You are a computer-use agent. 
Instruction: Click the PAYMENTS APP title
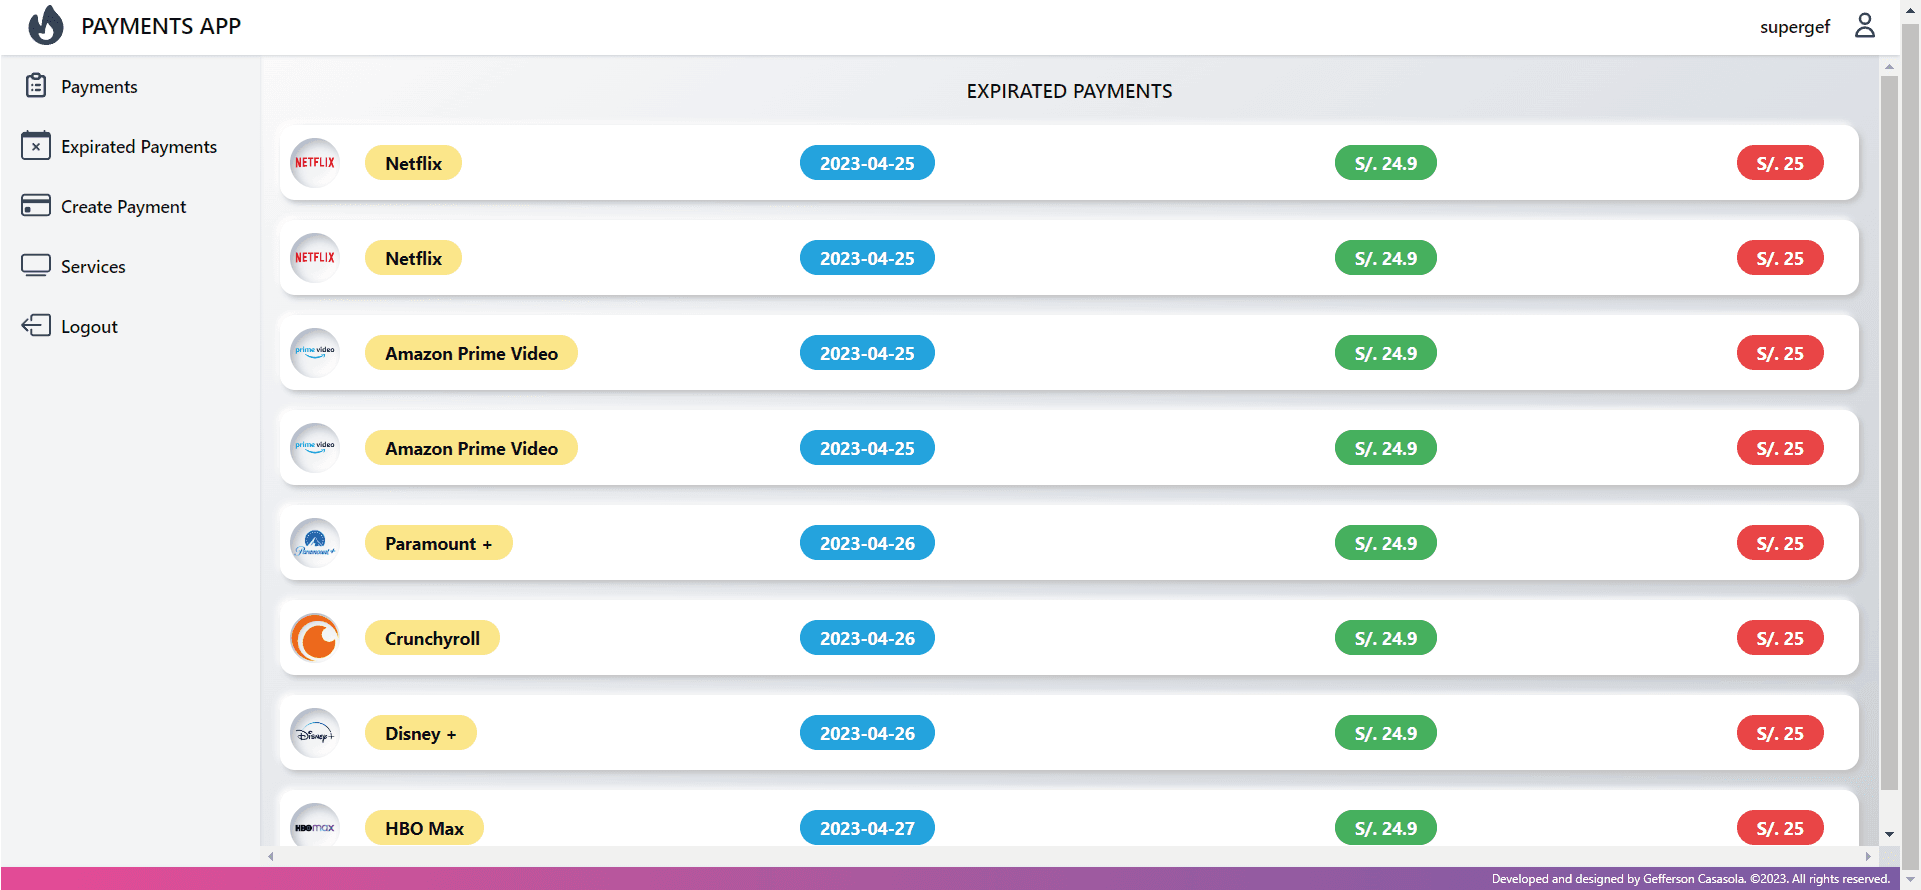[161, 27]
